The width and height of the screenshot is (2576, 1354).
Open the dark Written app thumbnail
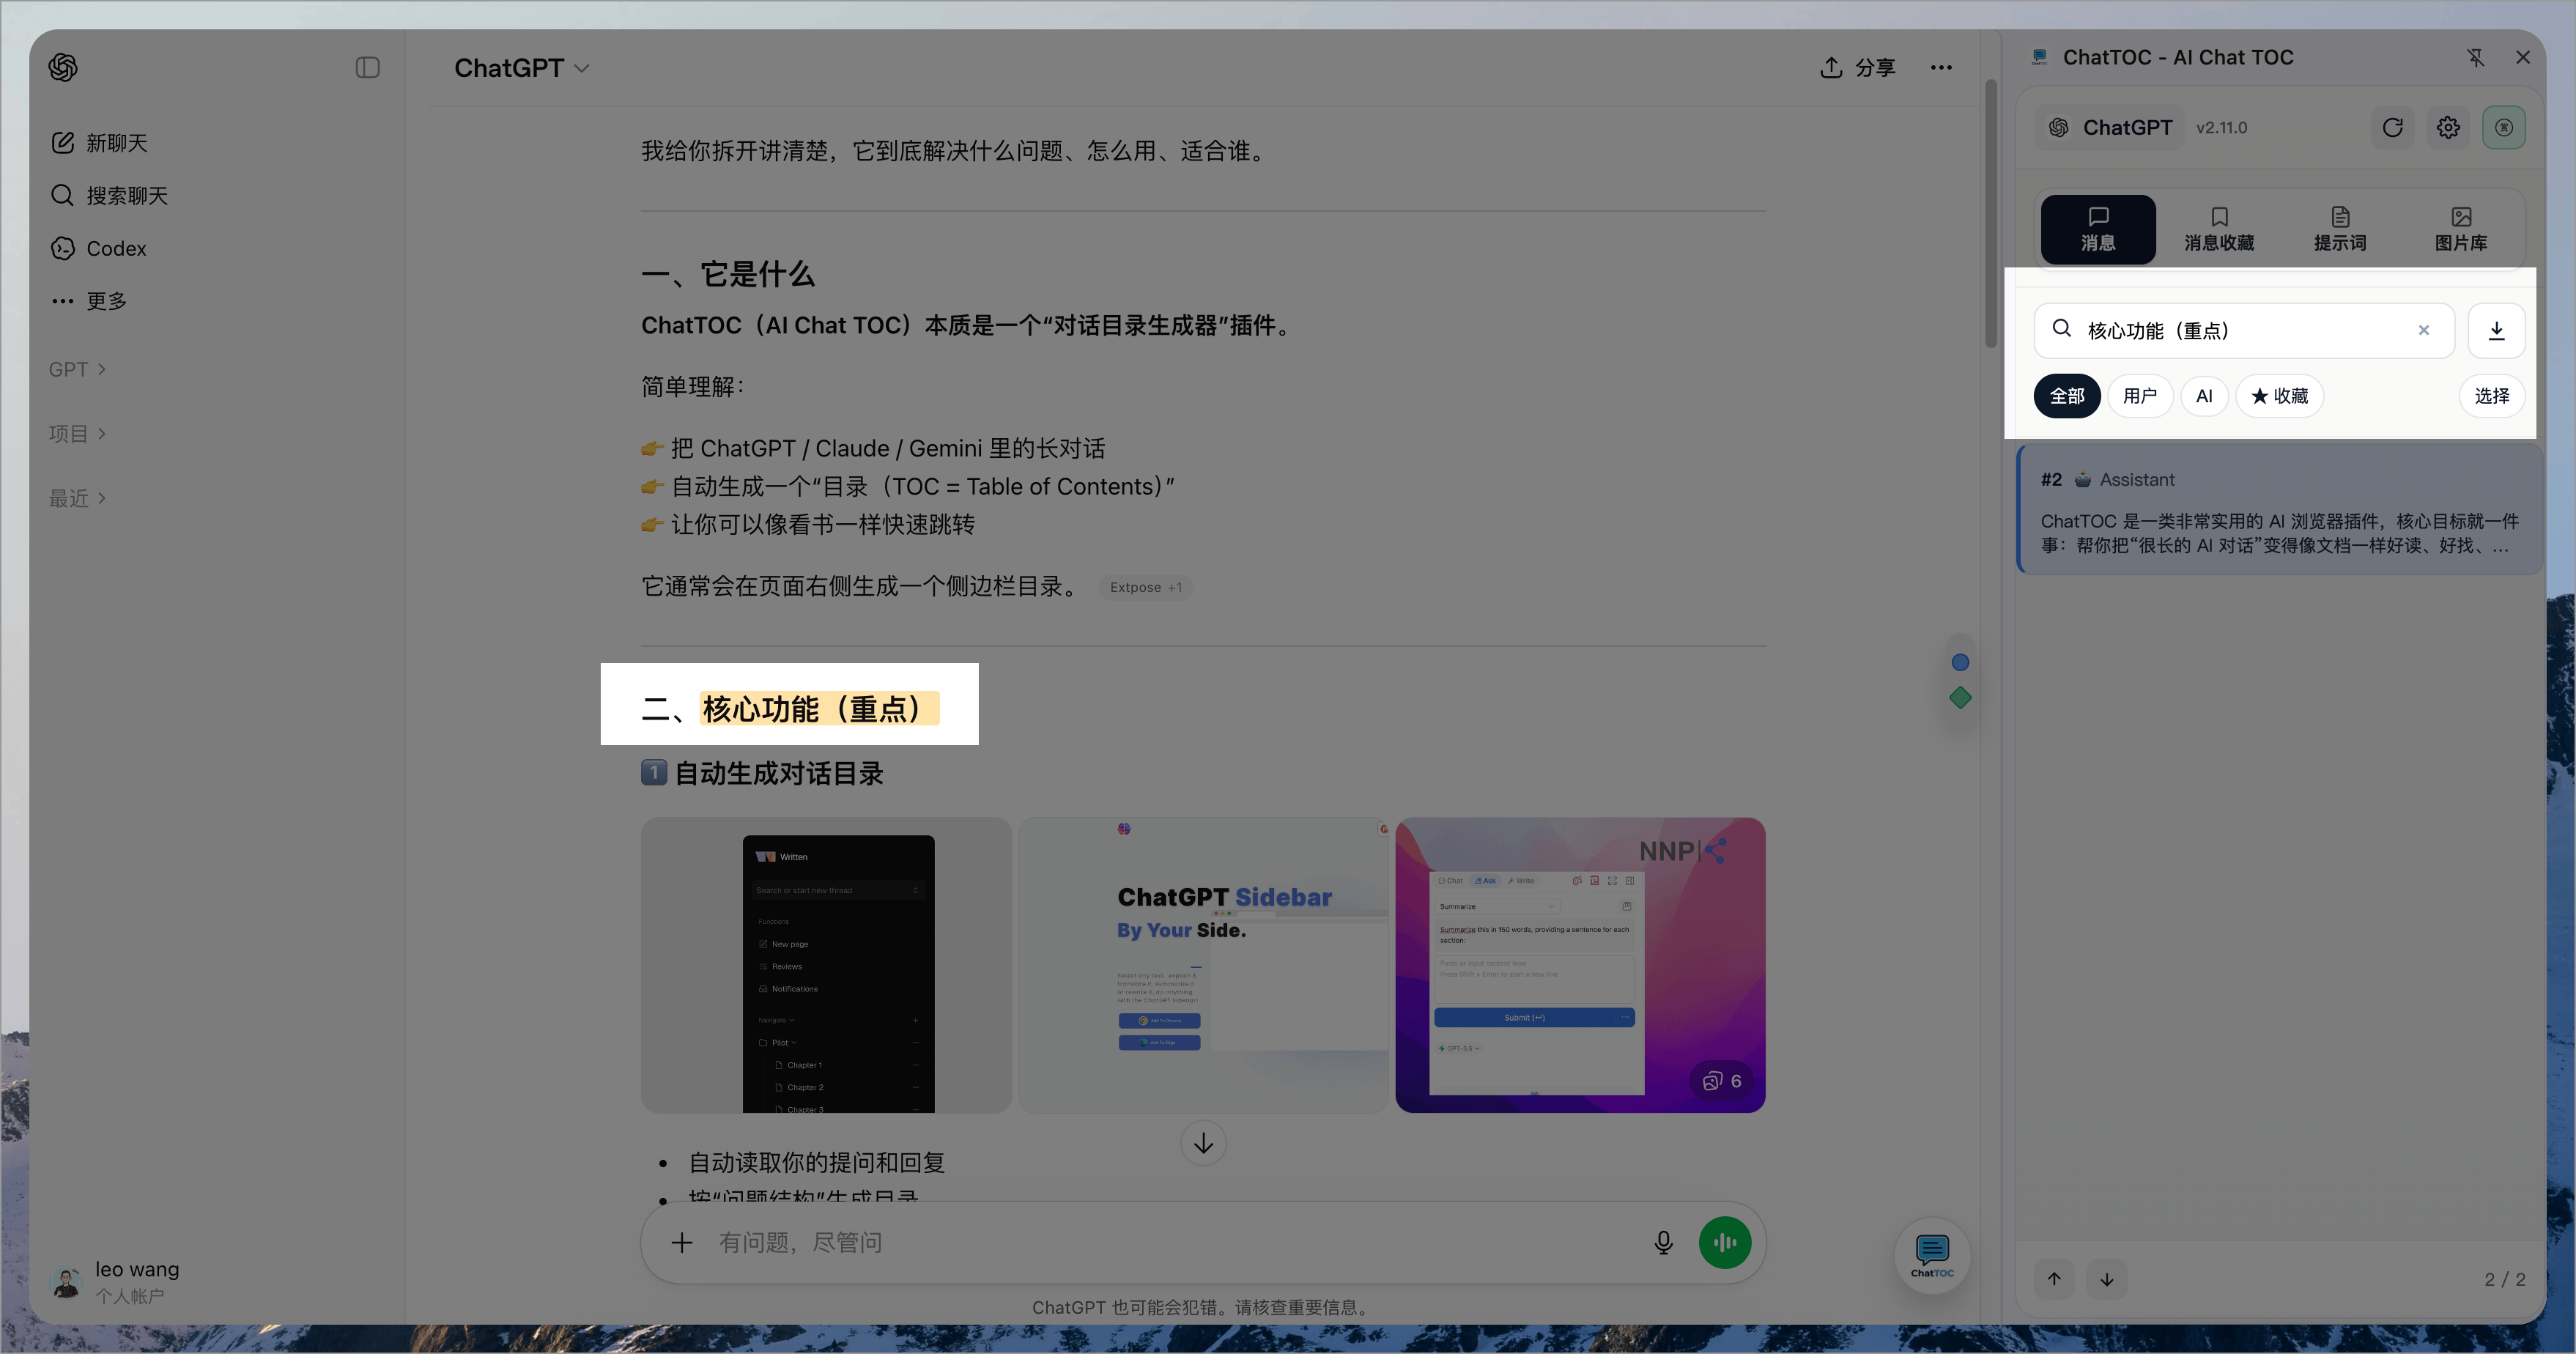(826, 965)
